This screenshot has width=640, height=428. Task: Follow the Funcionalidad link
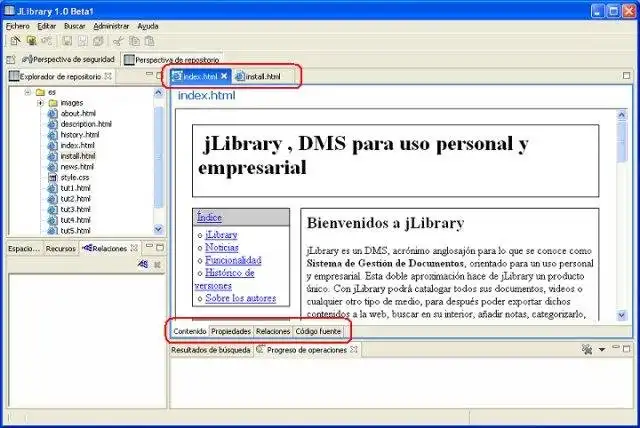tap(233, 260)
